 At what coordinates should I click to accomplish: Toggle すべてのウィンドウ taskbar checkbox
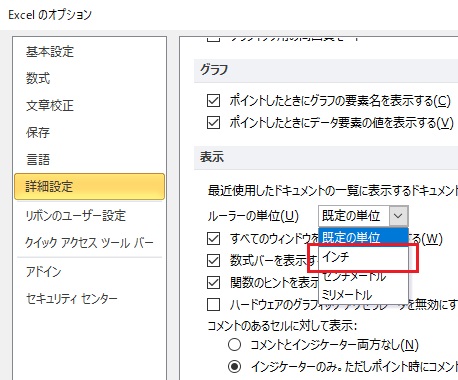point(213,239)
